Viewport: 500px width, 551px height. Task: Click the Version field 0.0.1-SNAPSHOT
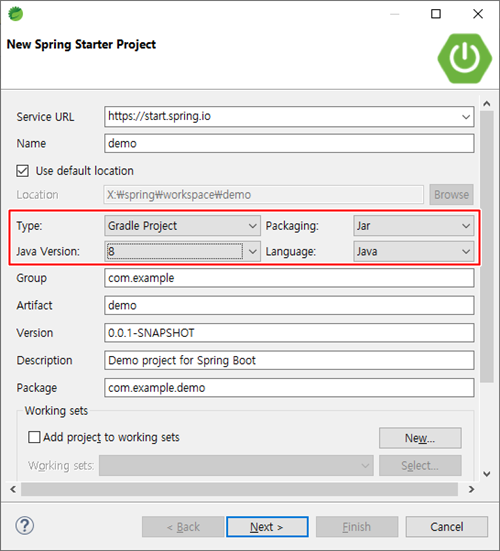coord(289,333)
